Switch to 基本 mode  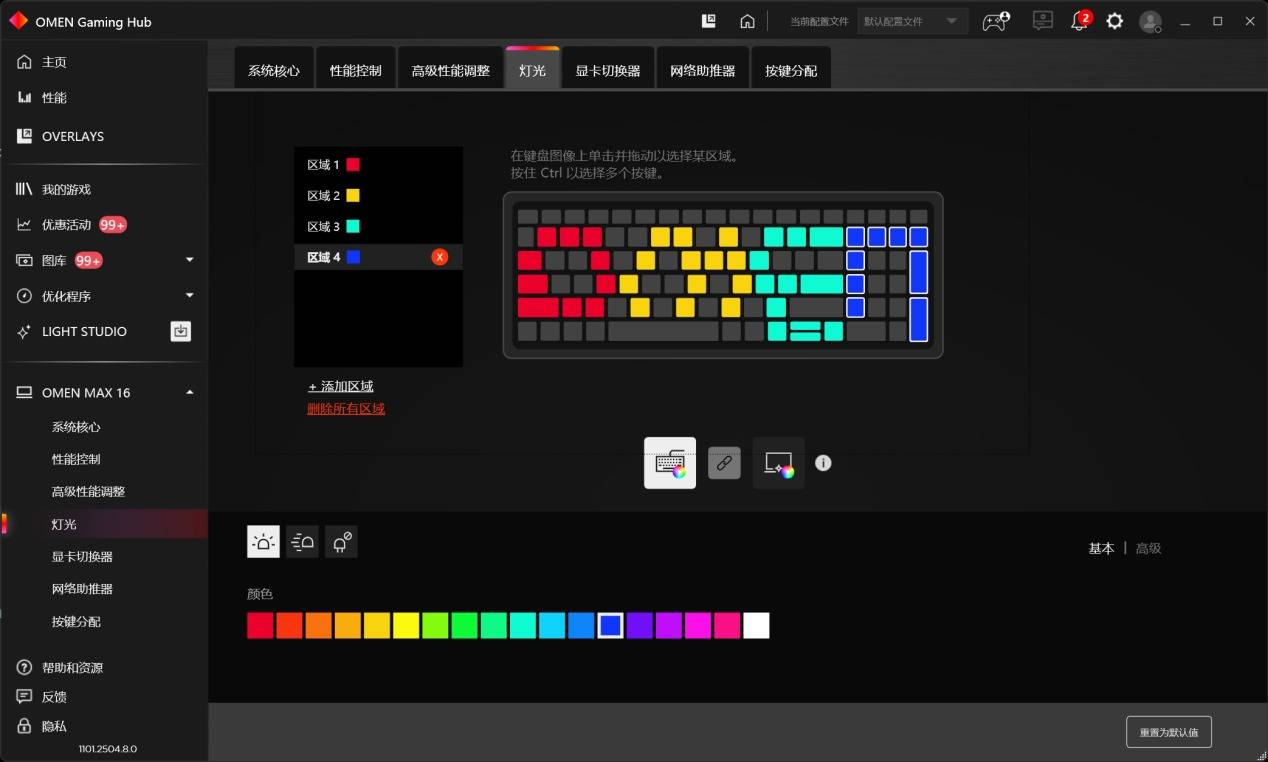point(1101,548)
